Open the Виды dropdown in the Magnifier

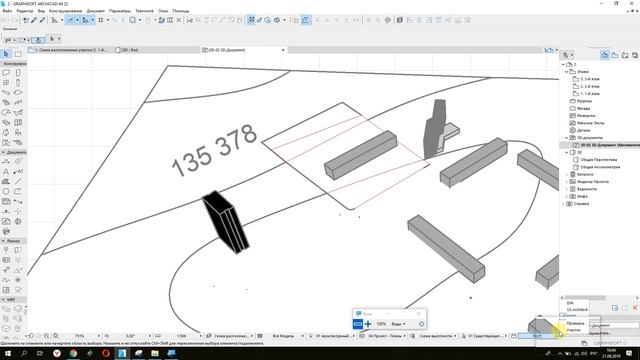398,324
